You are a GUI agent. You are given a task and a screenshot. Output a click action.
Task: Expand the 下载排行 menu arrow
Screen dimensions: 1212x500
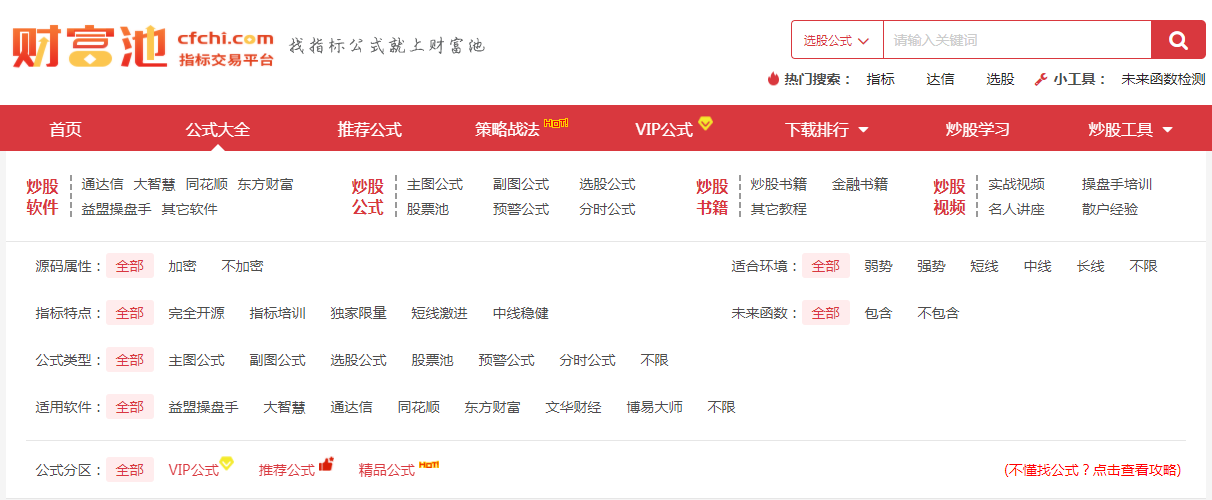863,130
